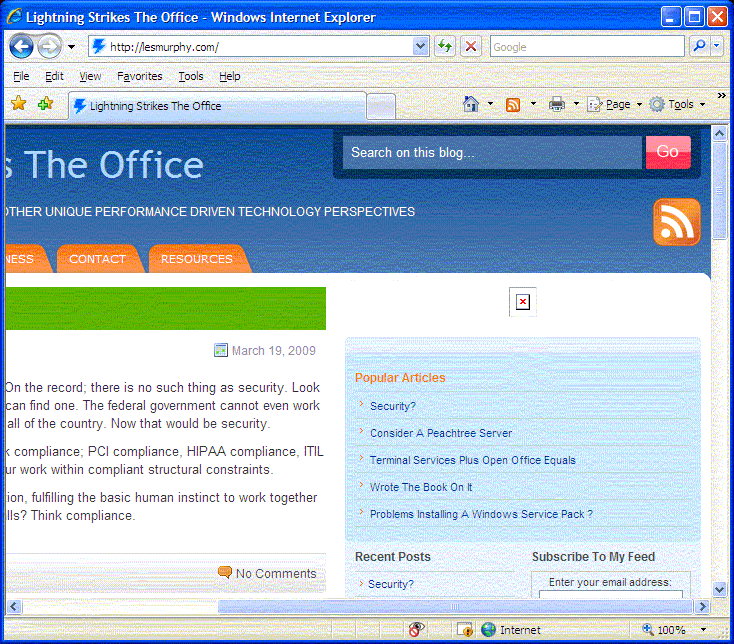The height and width of the screenshot is (644, 734).
Task: Open the Security? popular article link
Action: [393, 406]
